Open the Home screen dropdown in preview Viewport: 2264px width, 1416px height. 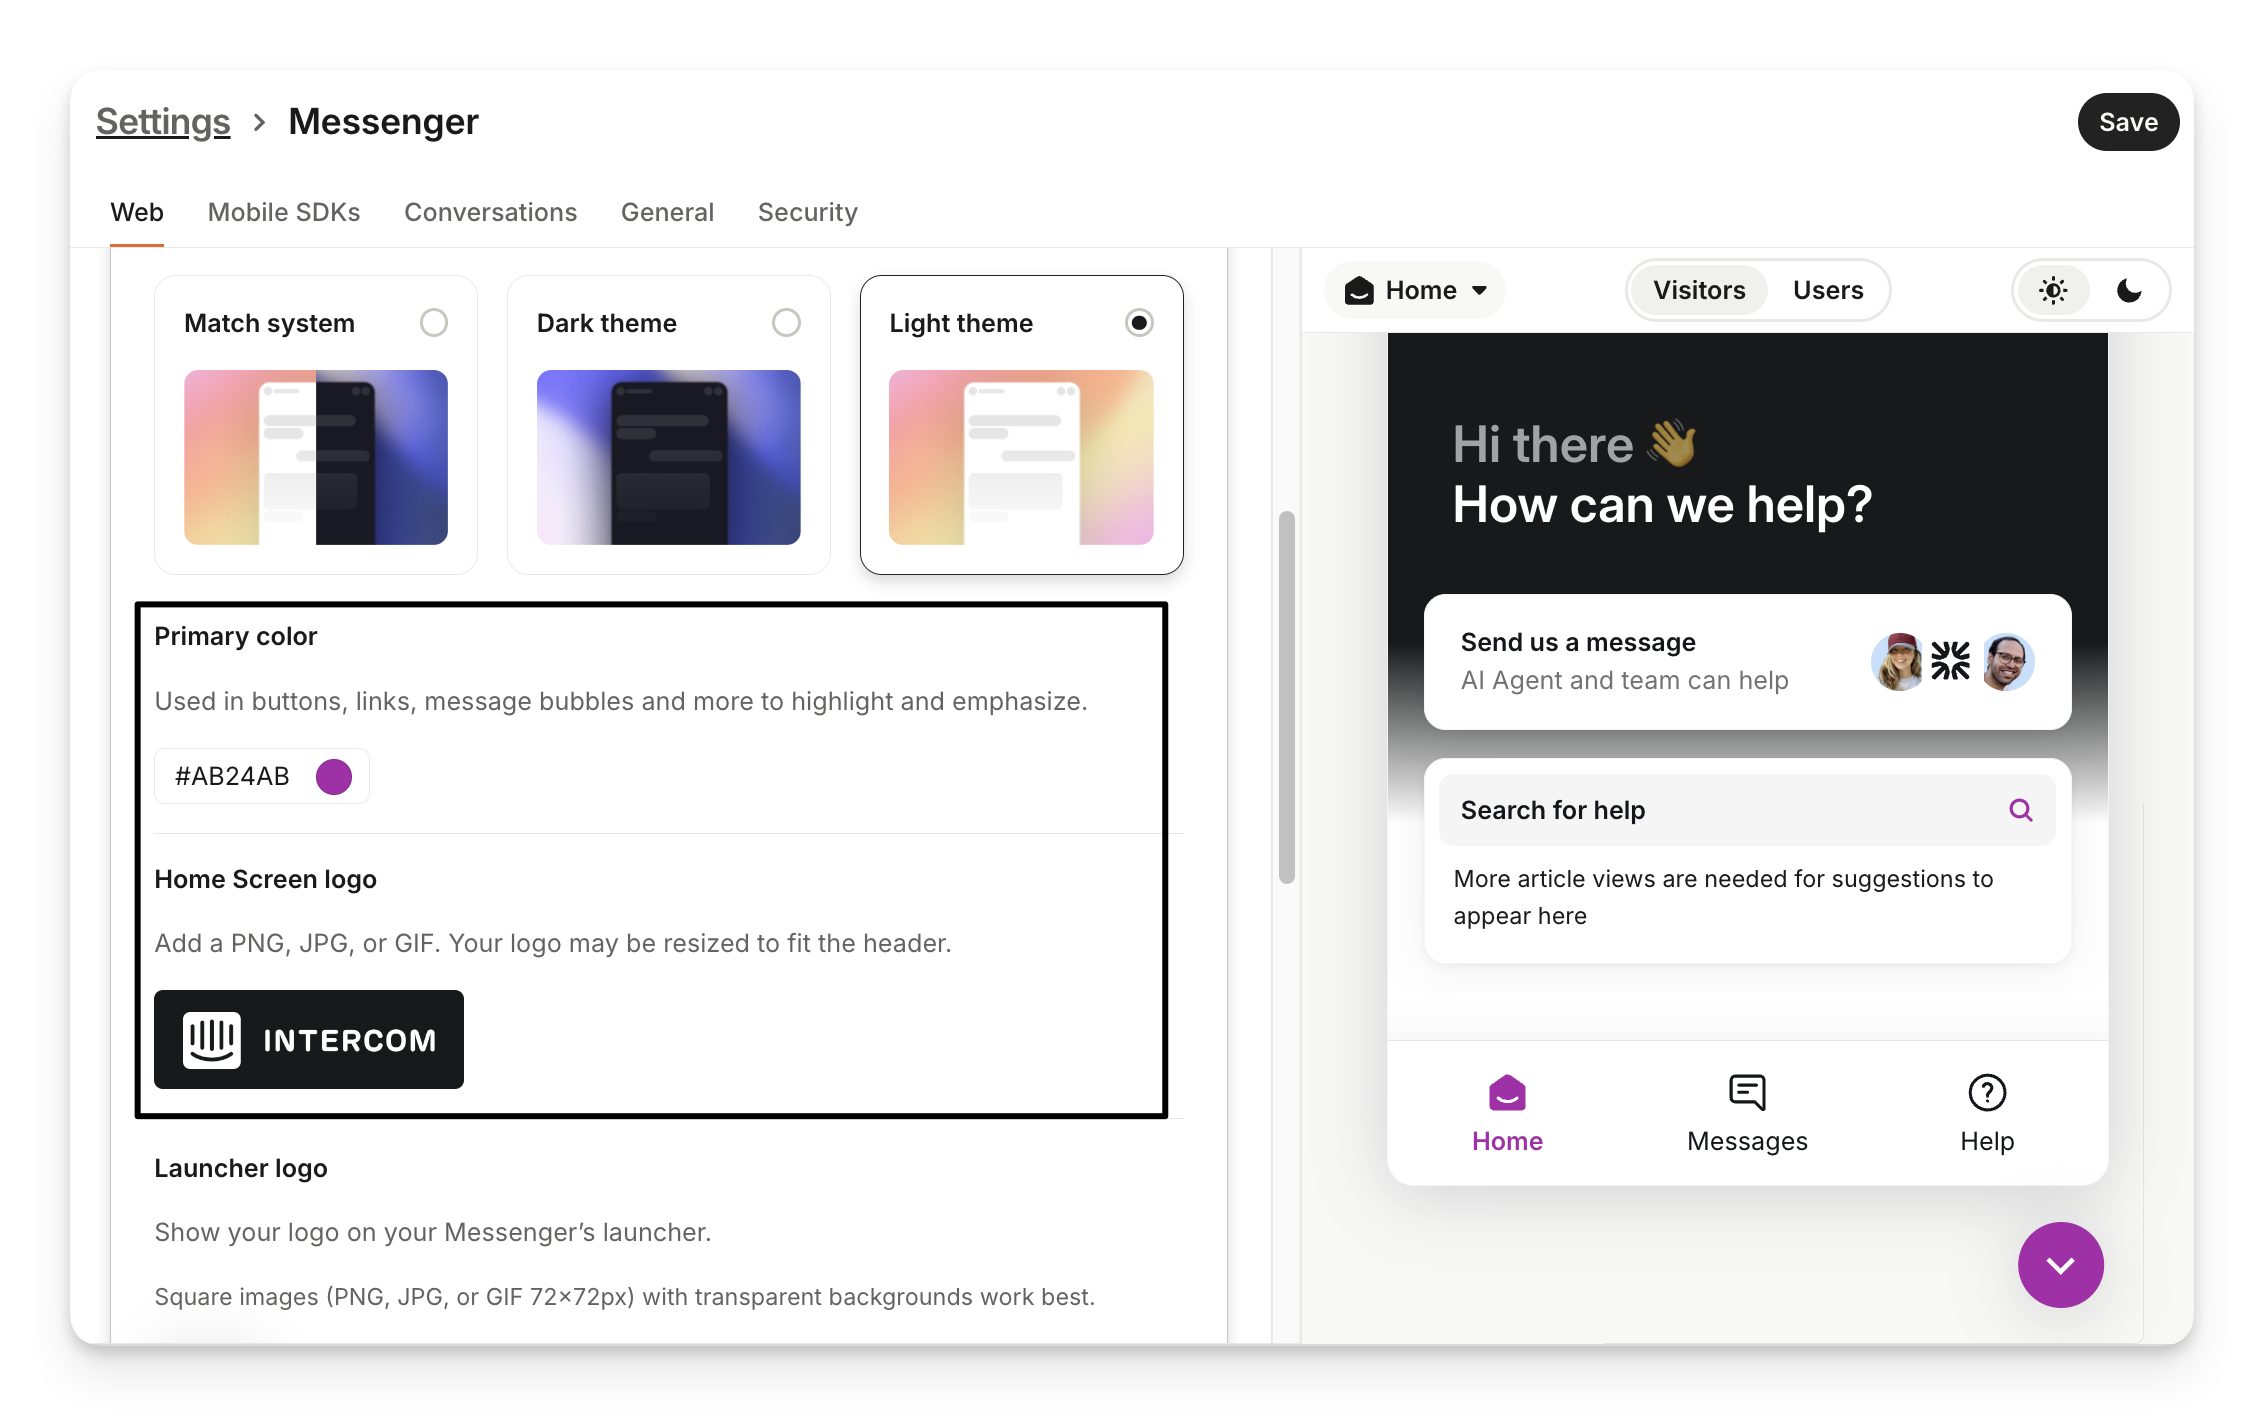1415,290
